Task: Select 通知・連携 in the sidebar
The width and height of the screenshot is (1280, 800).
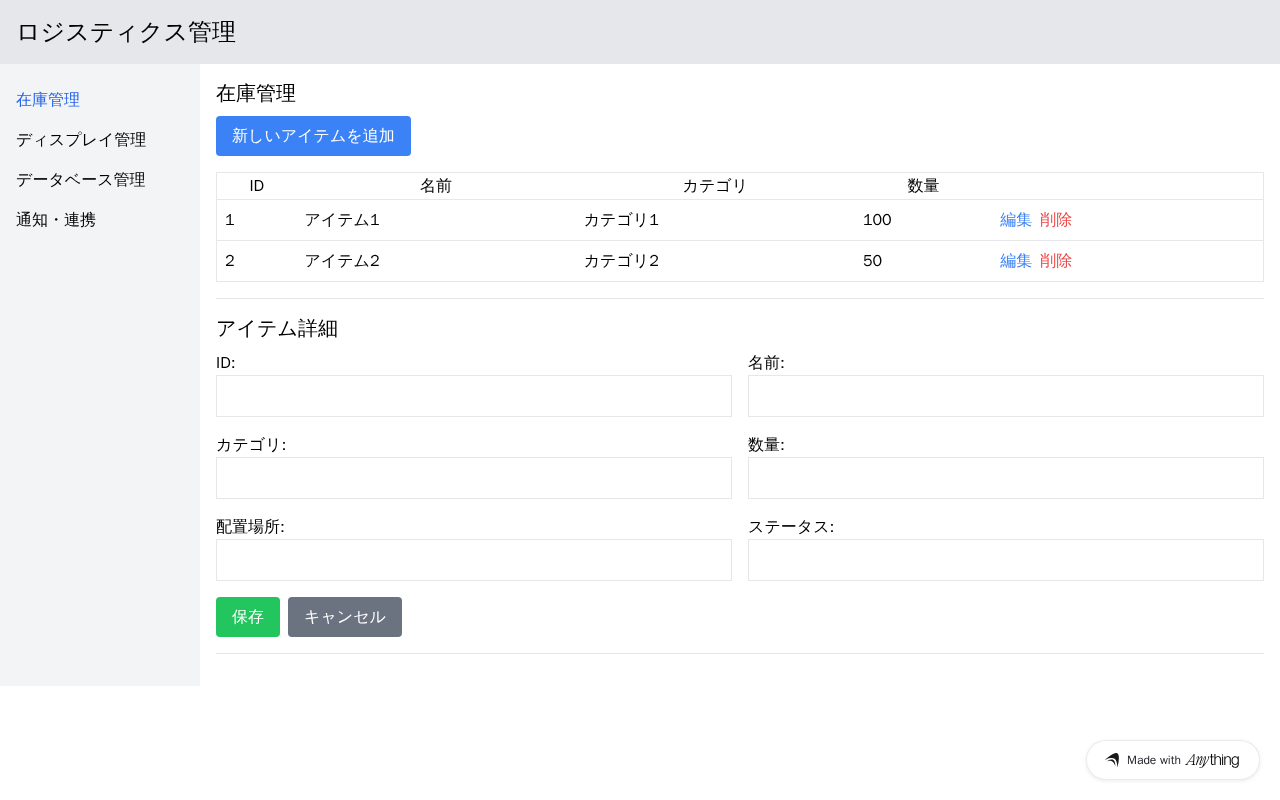Action: click(56, 220)
